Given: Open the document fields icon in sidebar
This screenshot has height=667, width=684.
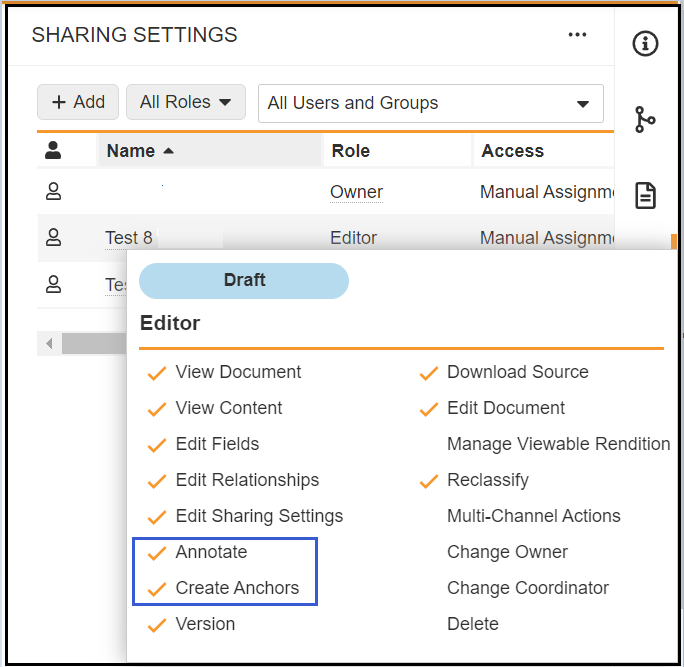Looking at the screenshot, I should coord(646,195).
